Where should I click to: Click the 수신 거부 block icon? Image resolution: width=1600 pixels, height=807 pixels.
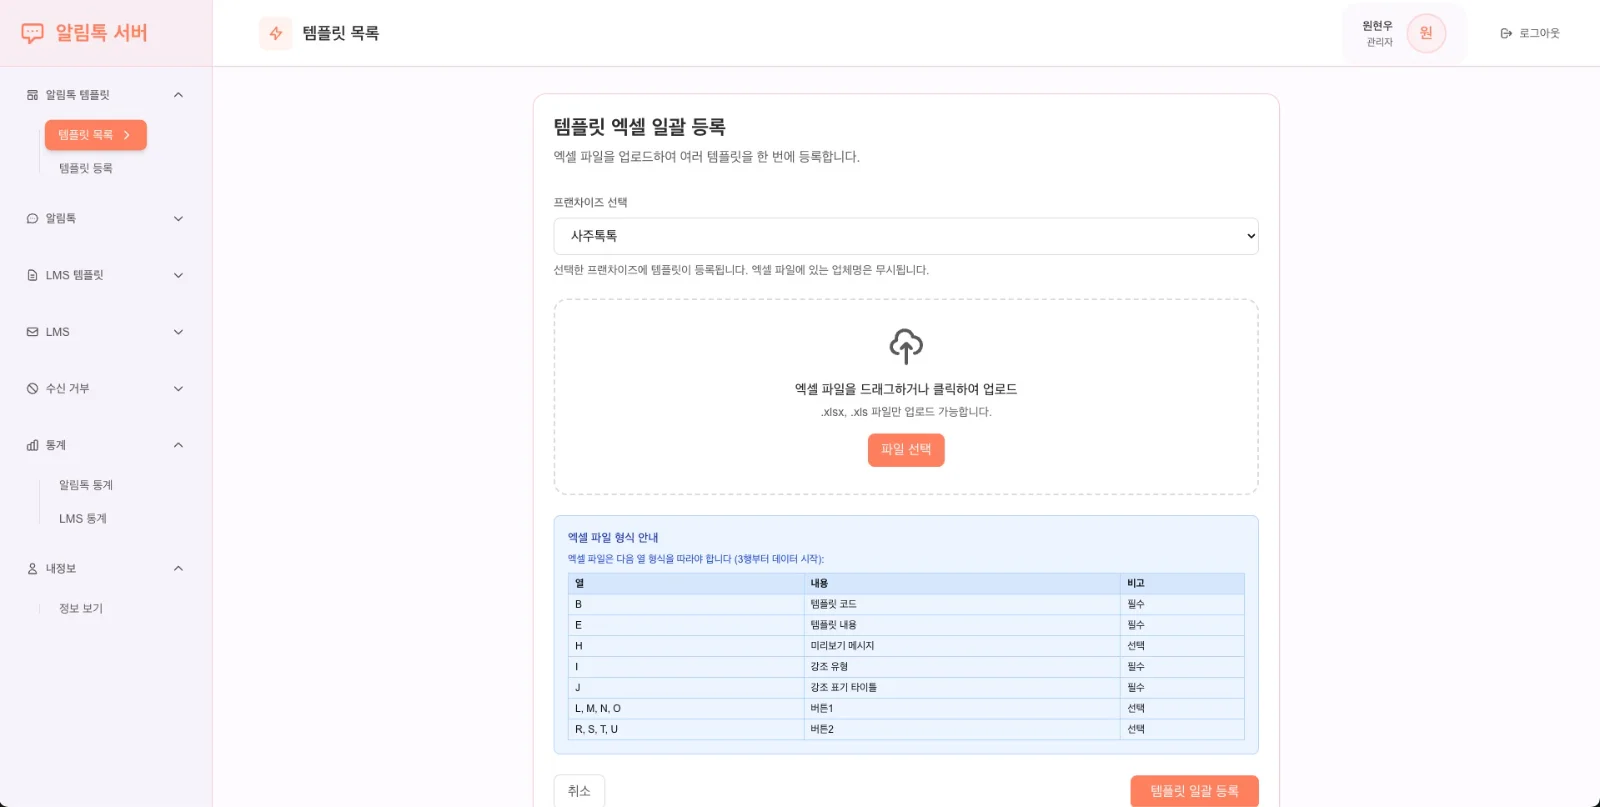coord(32,388)
